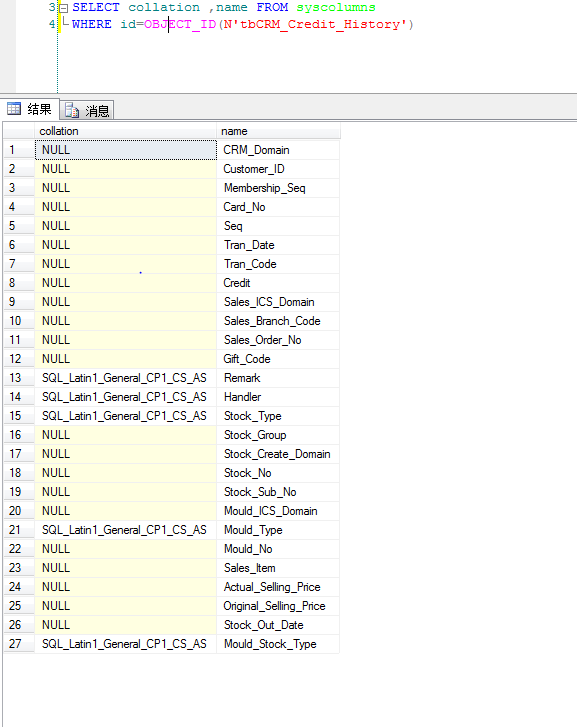
Task: Click the name column header
Action: pos(278,131)
